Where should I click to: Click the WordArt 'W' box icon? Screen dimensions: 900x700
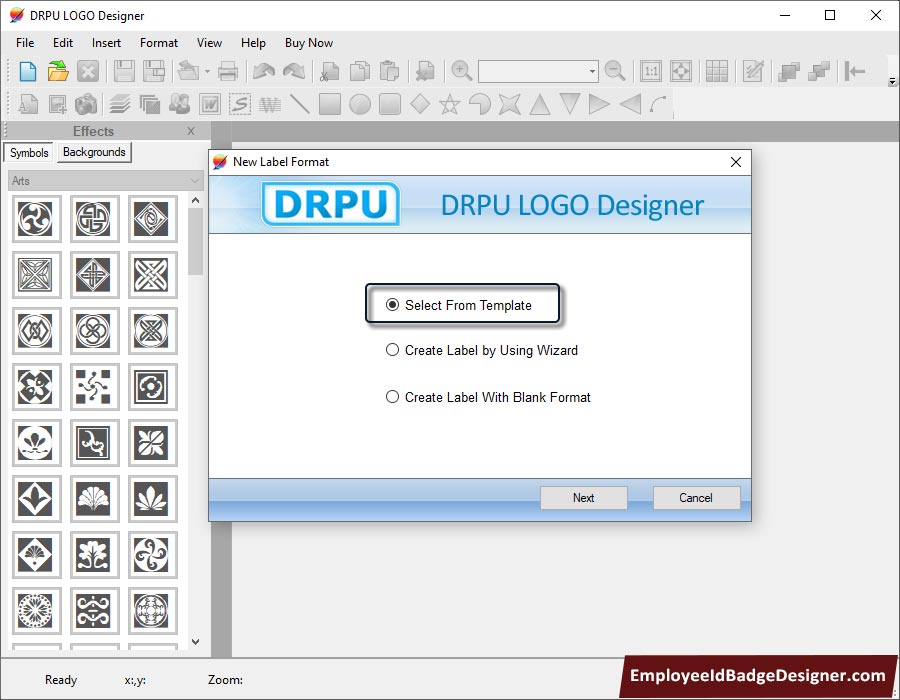tap(210, 104)
